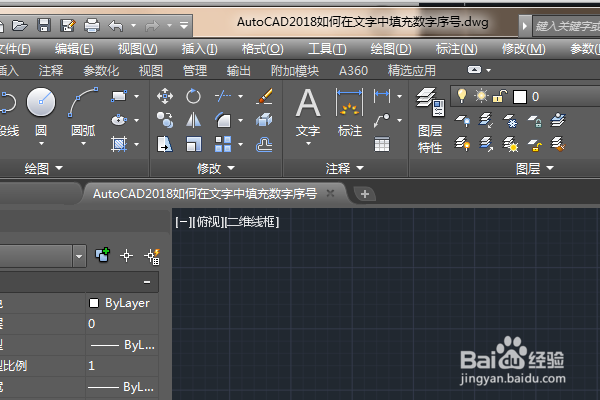Select the Text (文字) annotation tool
Image resolution: width=600 pixels, height=400 pixels.
(308, 112)
